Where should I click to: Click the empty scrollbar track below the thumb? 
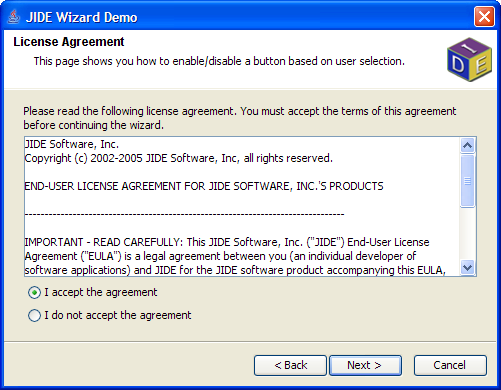467,234
